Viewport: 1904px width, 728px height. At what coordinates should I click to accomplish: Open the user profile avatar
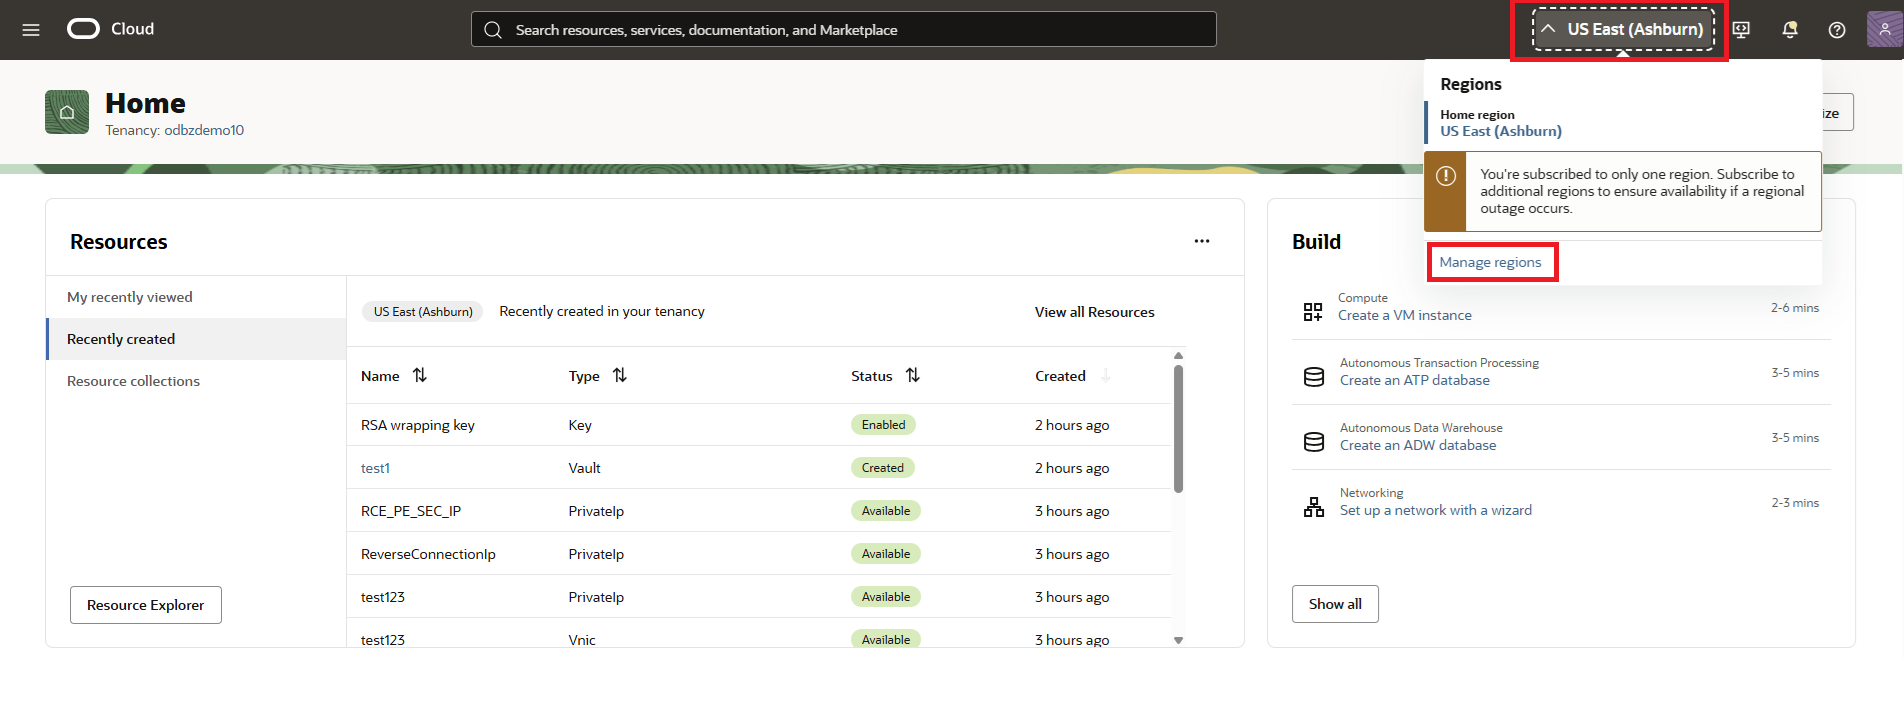pyautogui.click(x=1884, y=29)
